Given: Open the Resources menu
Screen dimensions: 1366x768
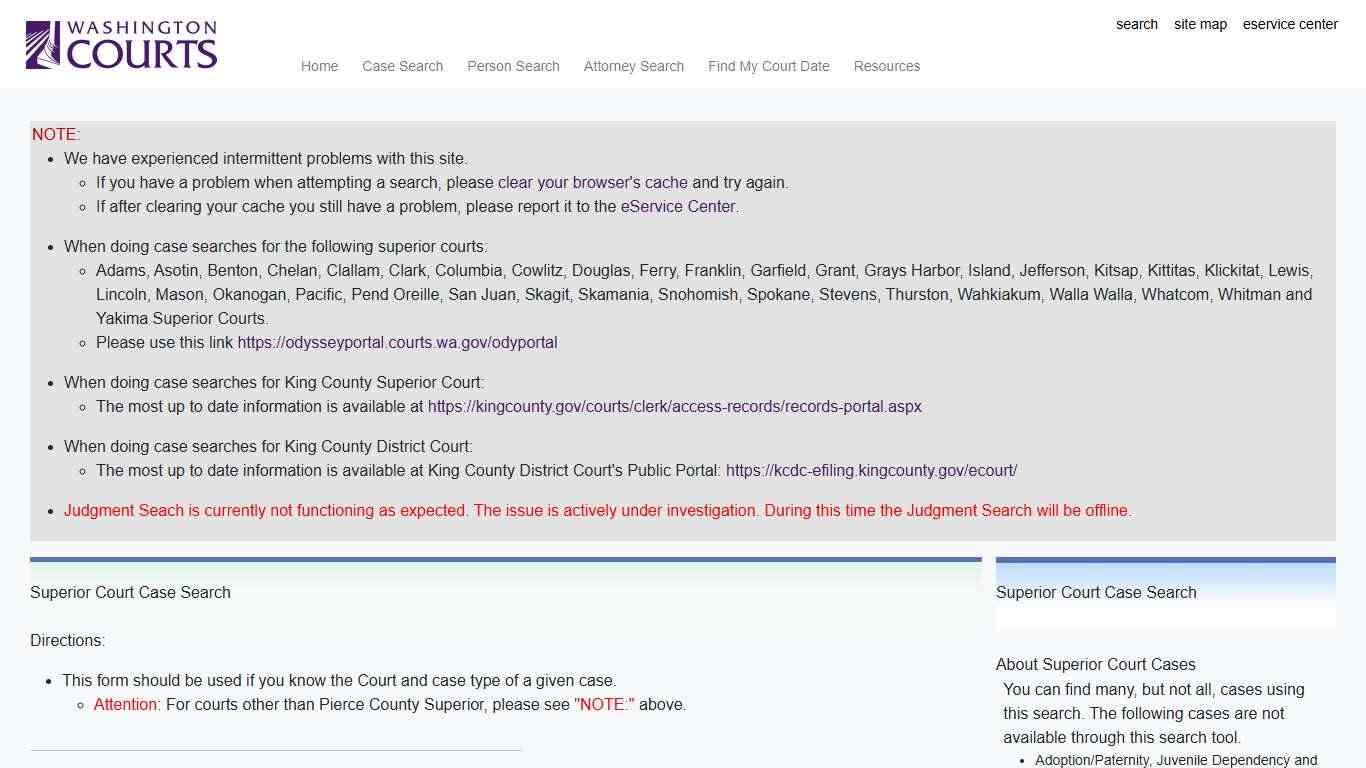Looking at the screenshot, I should (x=886, y=66).
